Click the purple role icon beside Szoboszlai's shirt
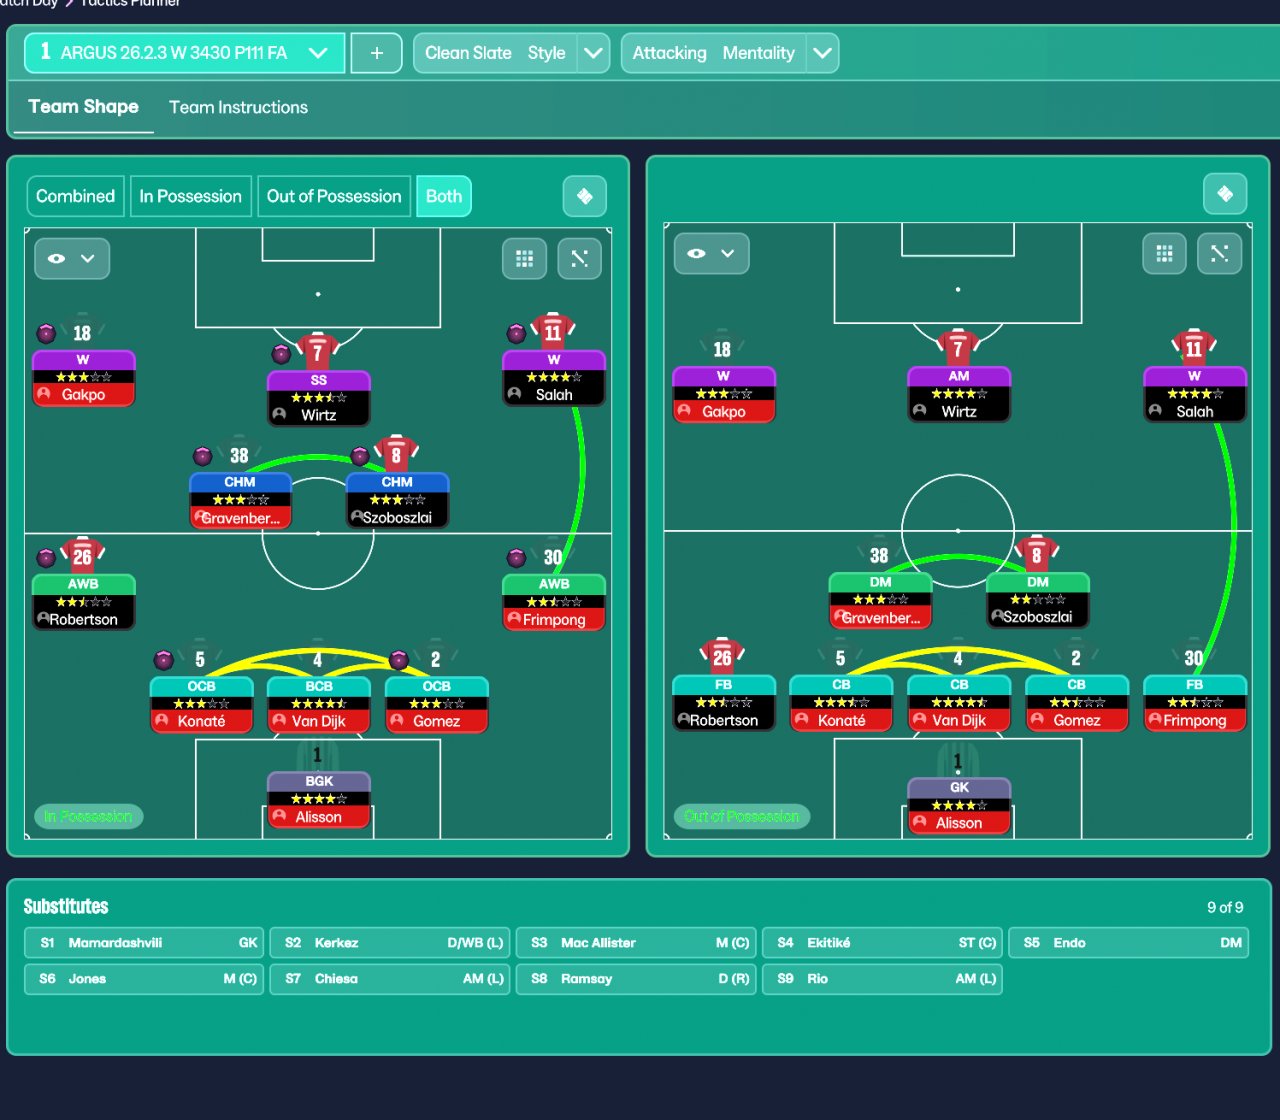Screen dimensions: 1280x1120 click(360, 456)
